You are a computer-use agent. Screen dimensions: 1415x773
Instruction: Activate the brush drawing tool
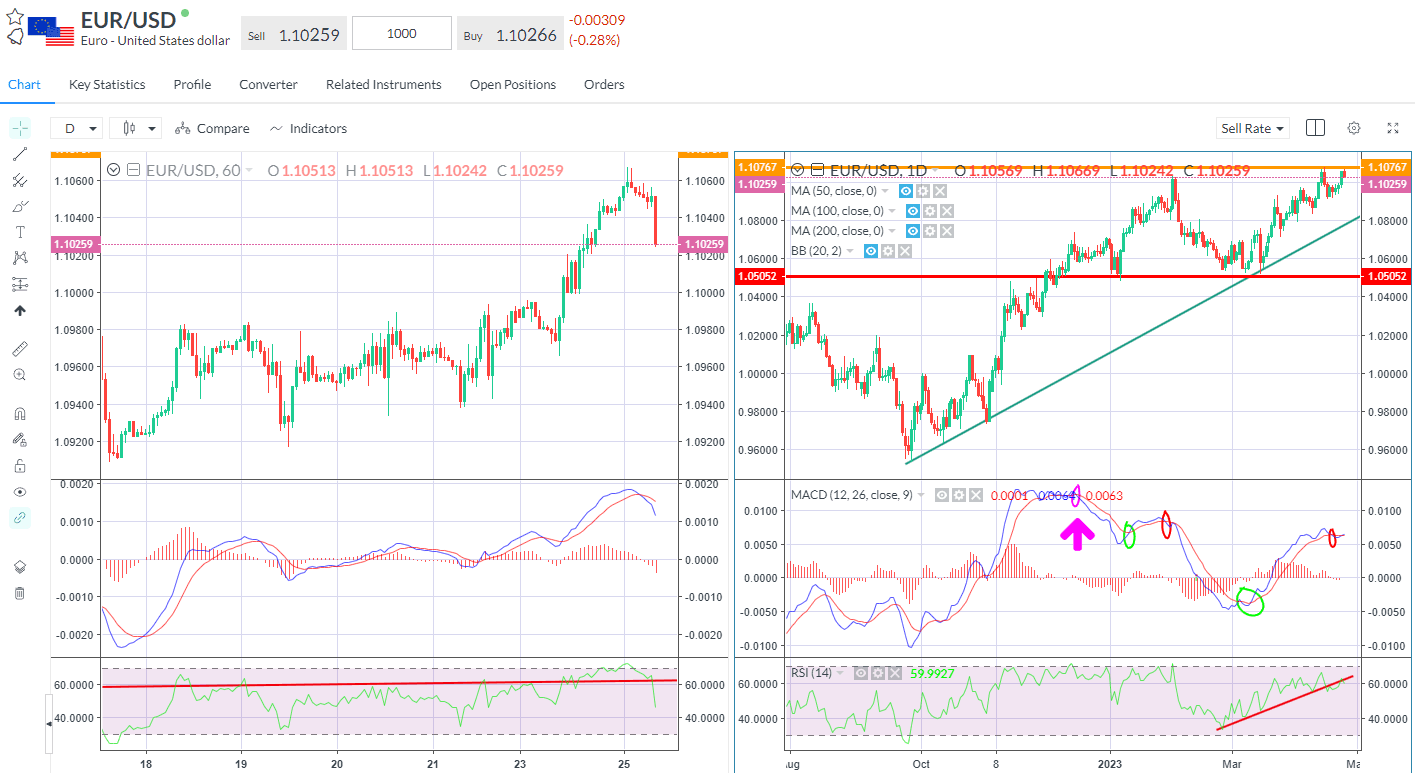[x=20, y=206]
